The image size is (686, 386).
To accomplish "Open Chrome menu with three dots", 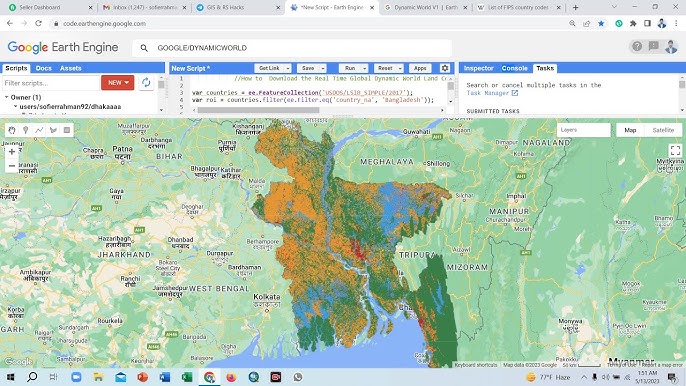I will 676,24.
